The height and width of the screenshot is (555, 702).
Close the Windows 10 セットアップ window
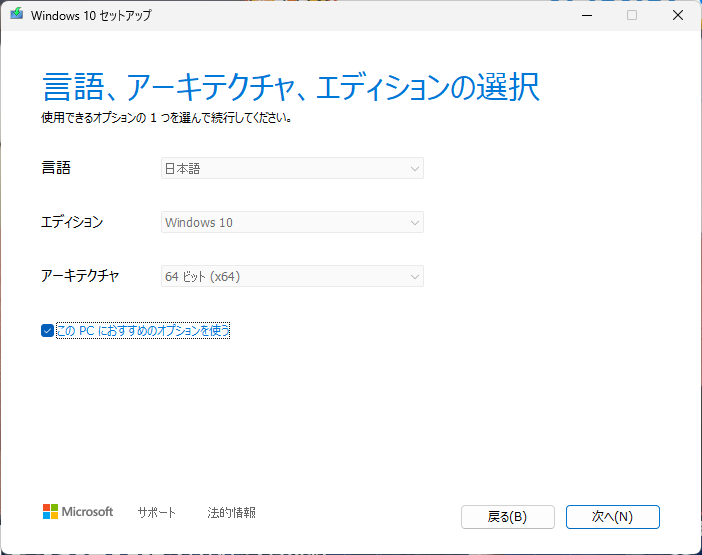pos(678,15)
